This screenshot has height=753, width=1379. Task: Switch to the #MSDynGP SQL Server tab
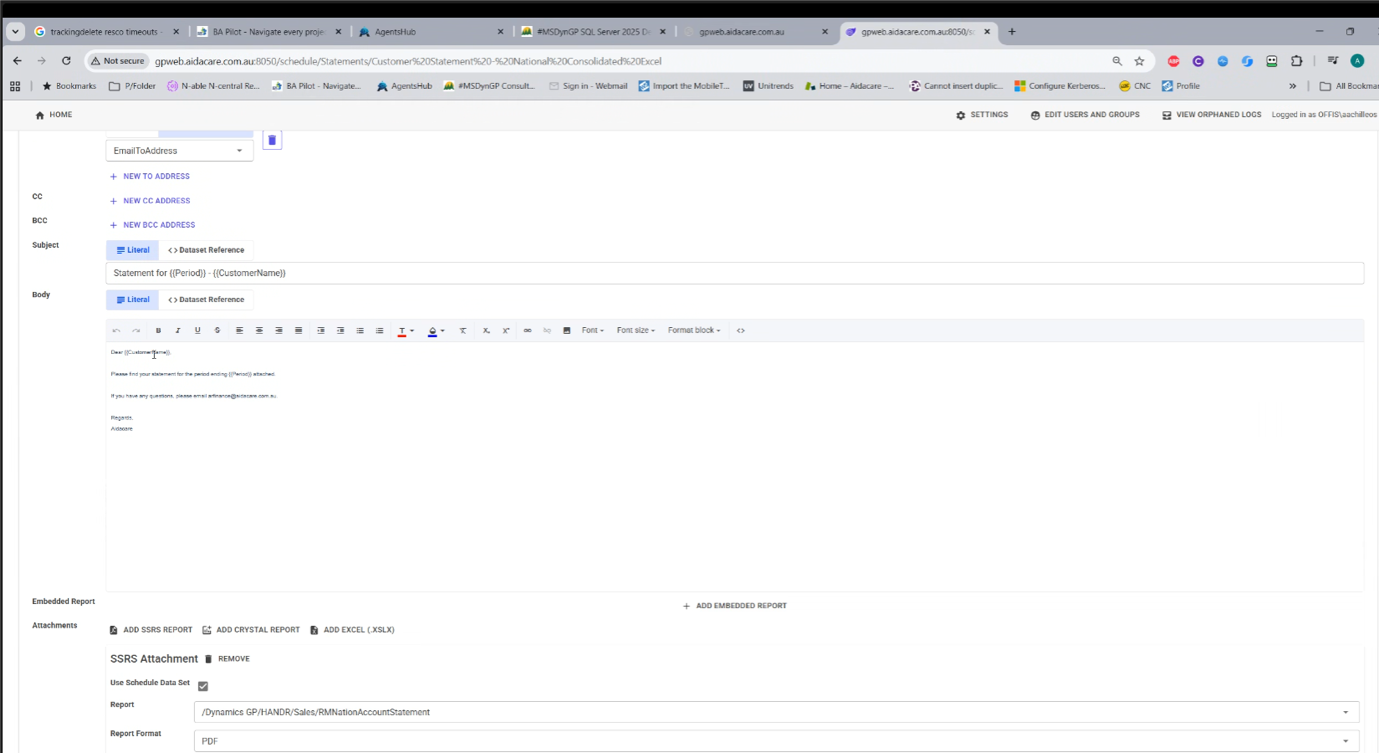pos(592,32)
